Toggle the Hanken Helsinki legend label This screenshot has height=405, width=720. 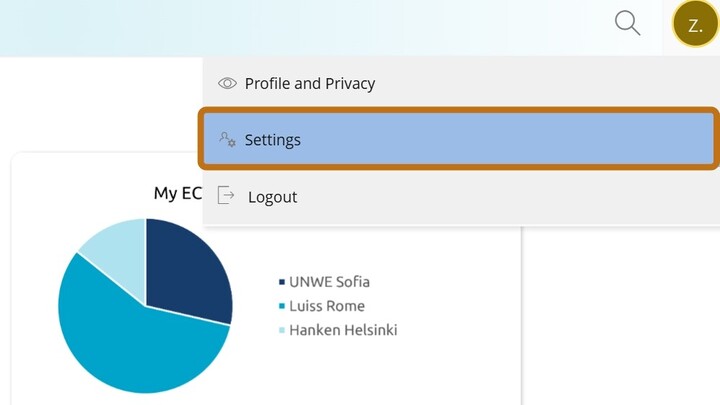pyautogui.click(x=343, y=330)
